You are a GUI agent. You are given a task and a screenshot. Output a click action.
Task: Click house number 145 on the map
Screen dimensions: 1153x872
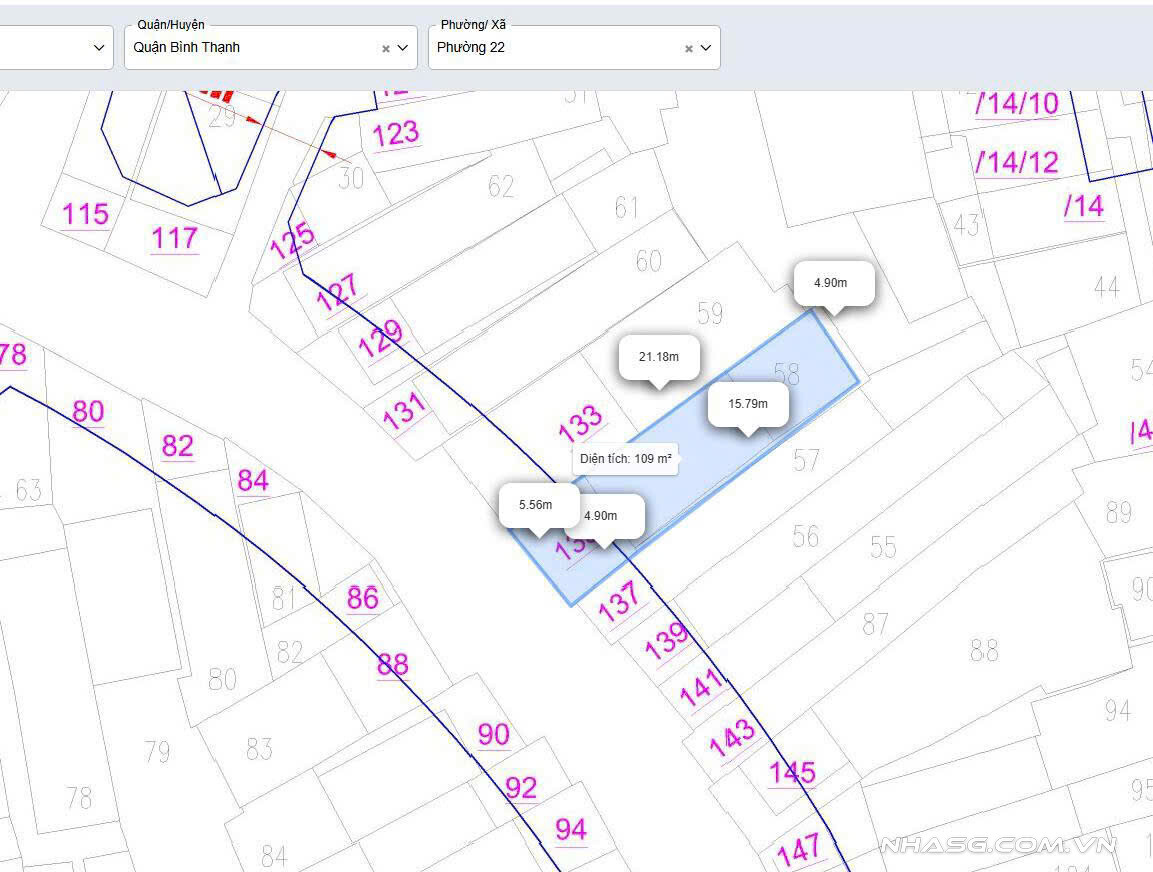point(792,773)
